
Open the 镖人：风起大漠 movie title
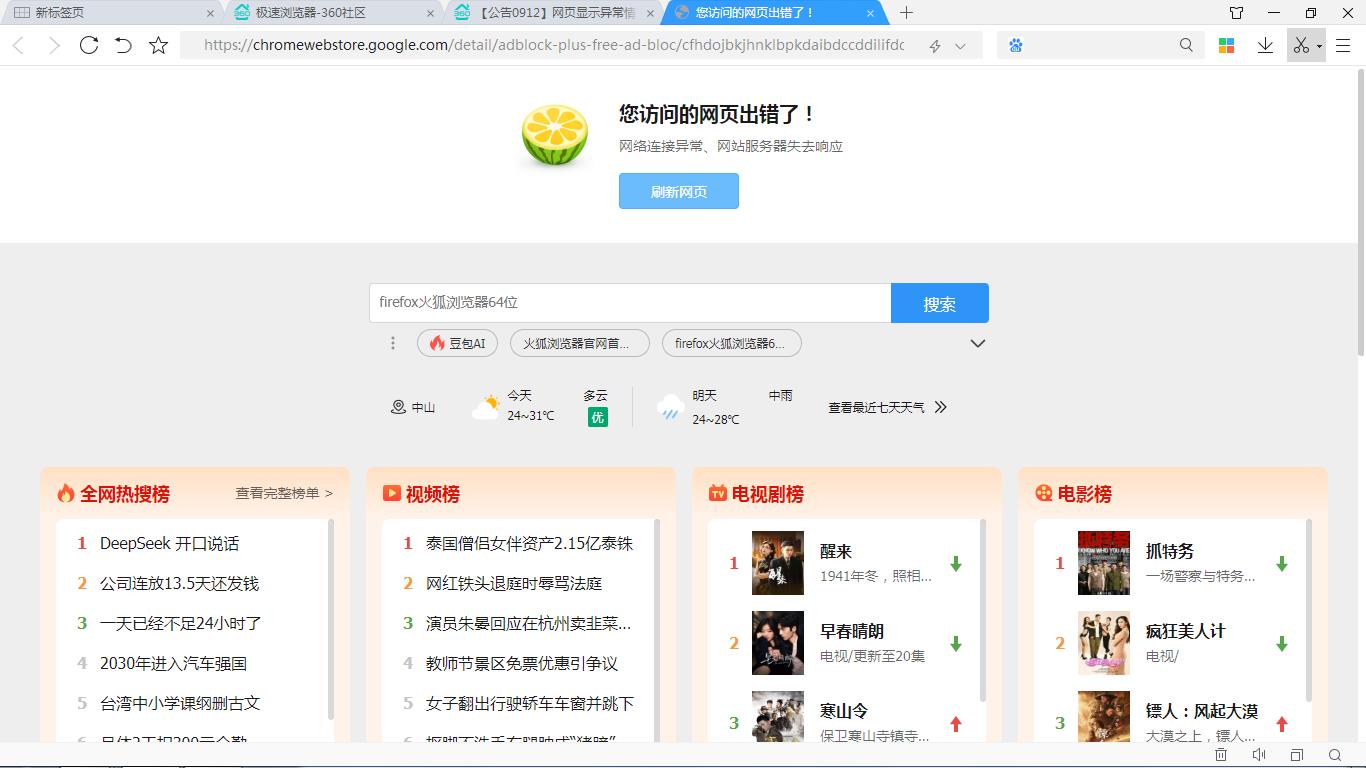point(1202,711)
